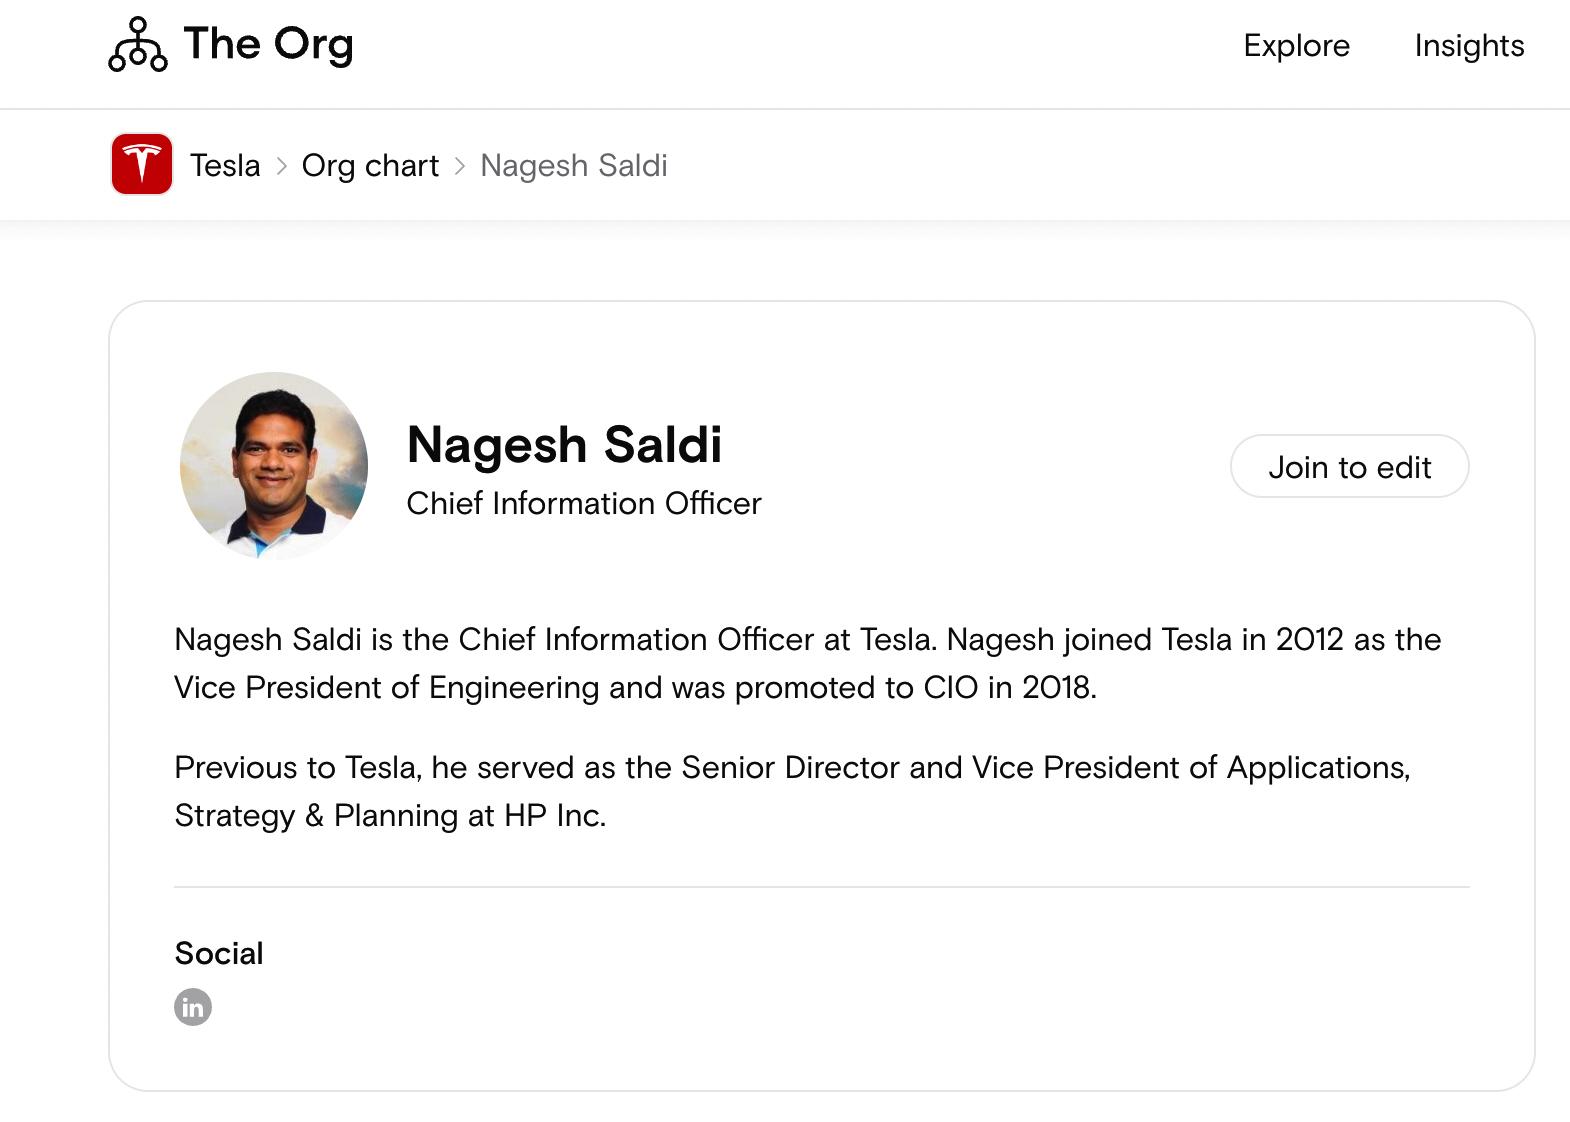Image resolution: width=1570 pixels, height=1122 pixels.
Task: Open the LinkedIn social icon
Action: (193, 1007)
